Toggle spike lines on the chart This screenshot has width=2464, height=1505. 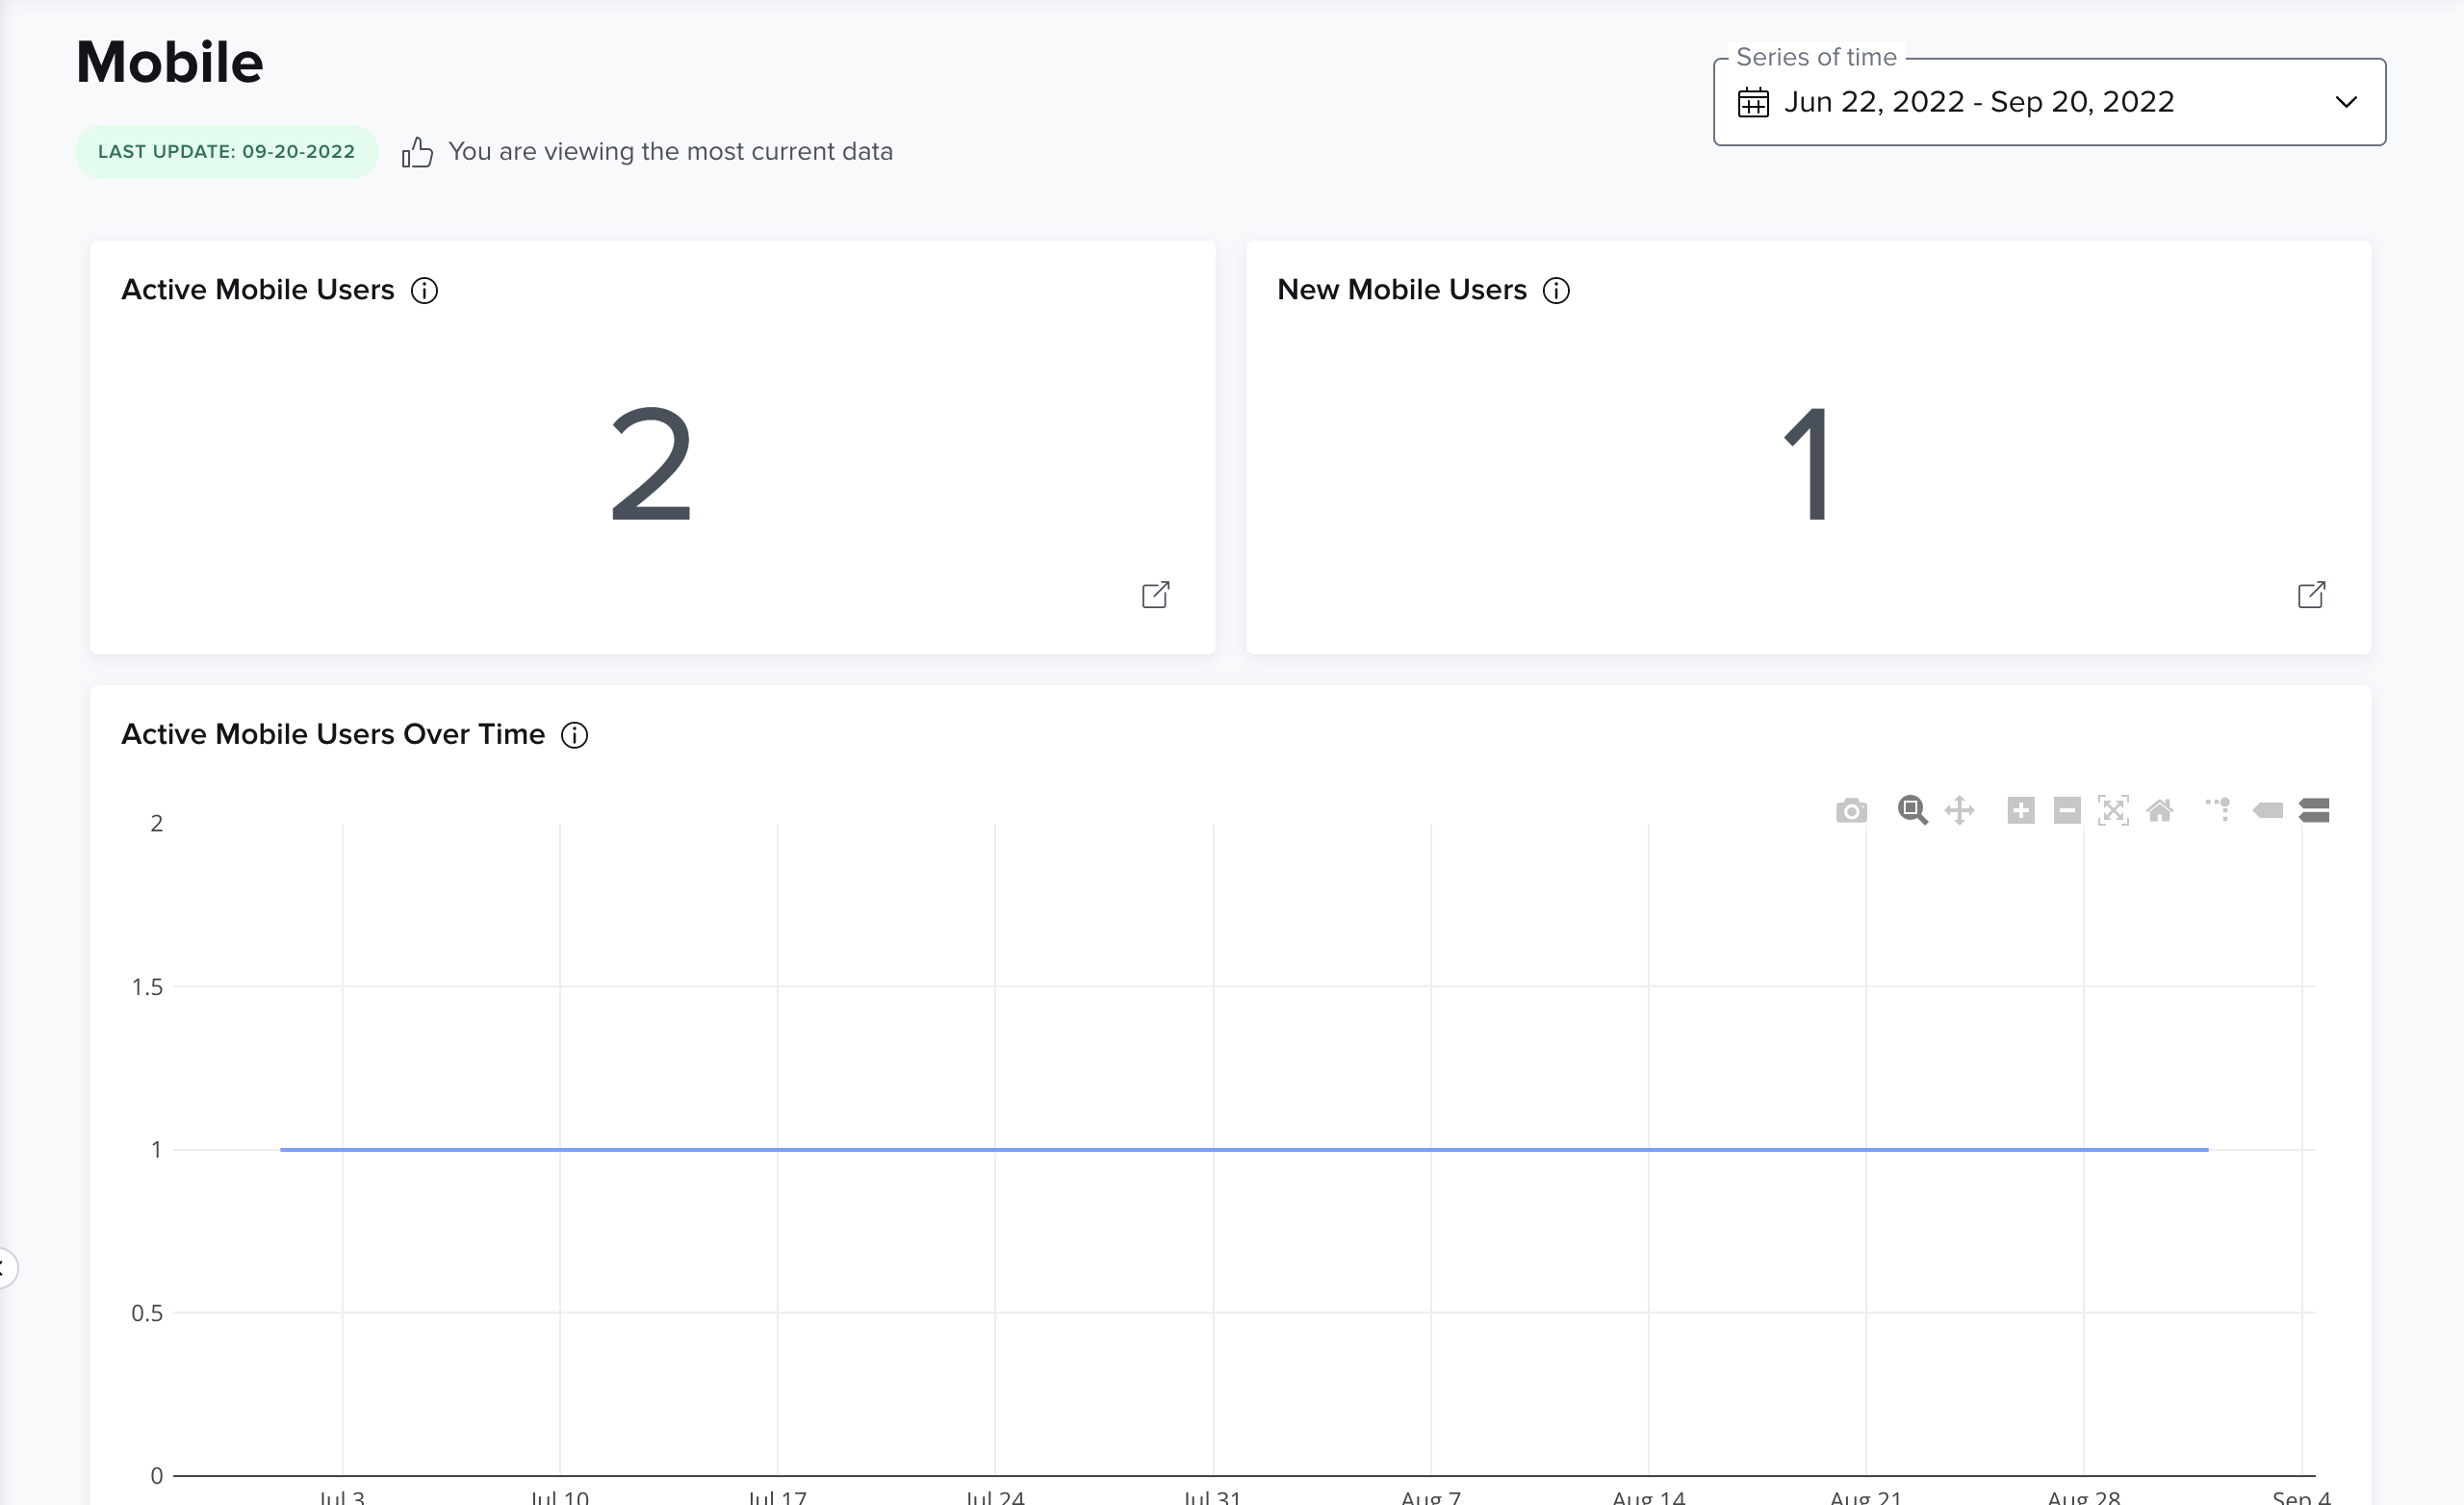pyautogui.click(x=2218, y=810)
